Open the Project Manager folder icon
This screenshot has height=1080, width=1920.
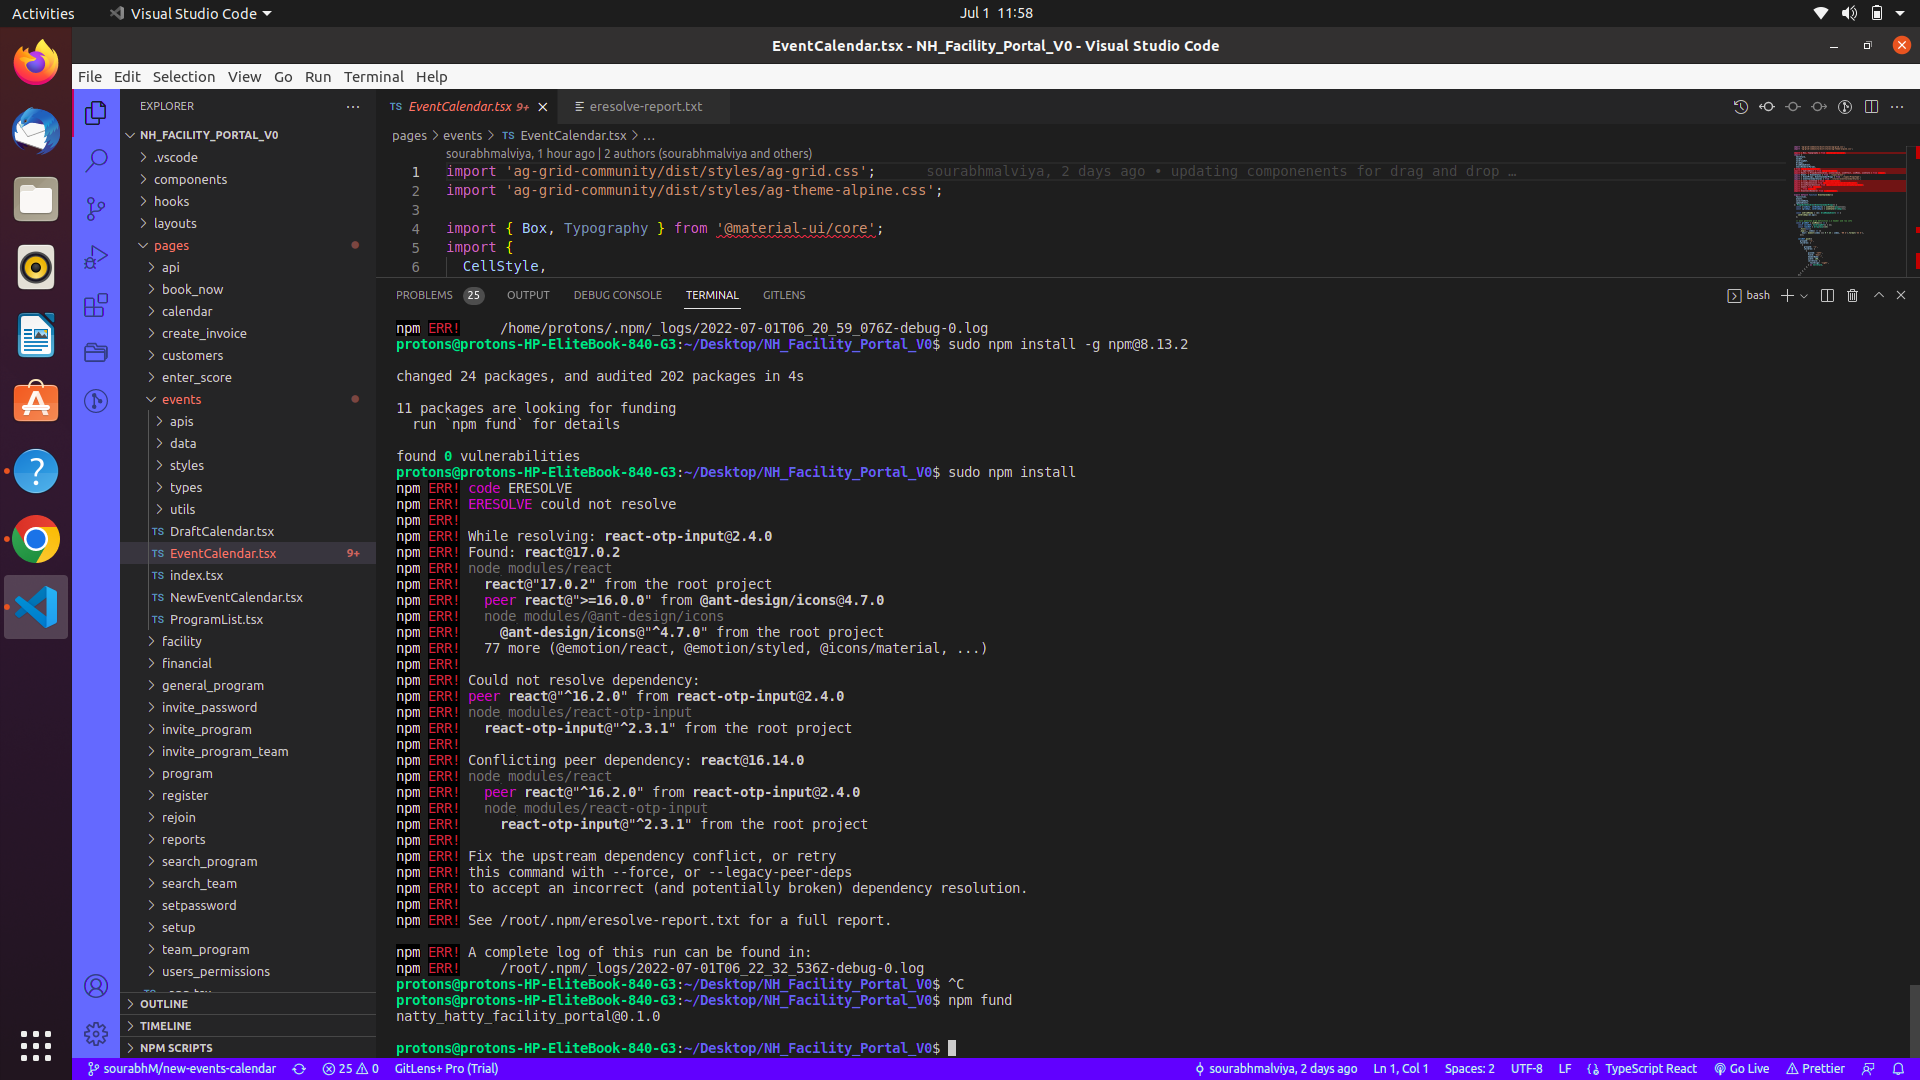(96, 352)
